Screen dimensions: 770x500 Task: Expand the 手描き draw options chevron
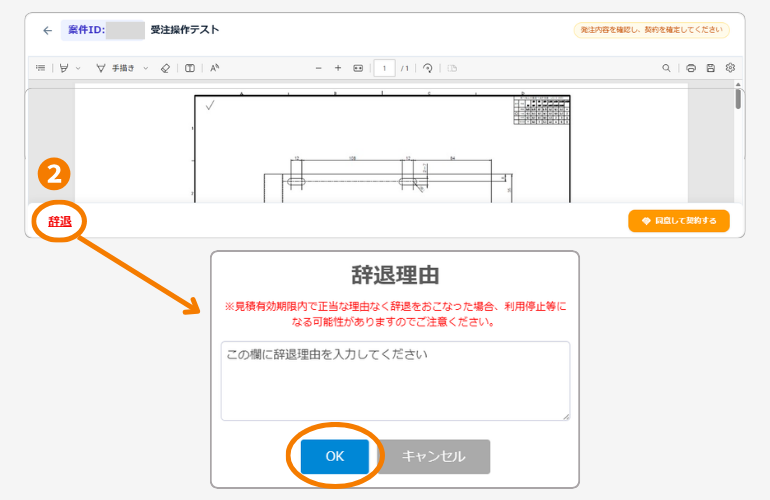(146, 68)
